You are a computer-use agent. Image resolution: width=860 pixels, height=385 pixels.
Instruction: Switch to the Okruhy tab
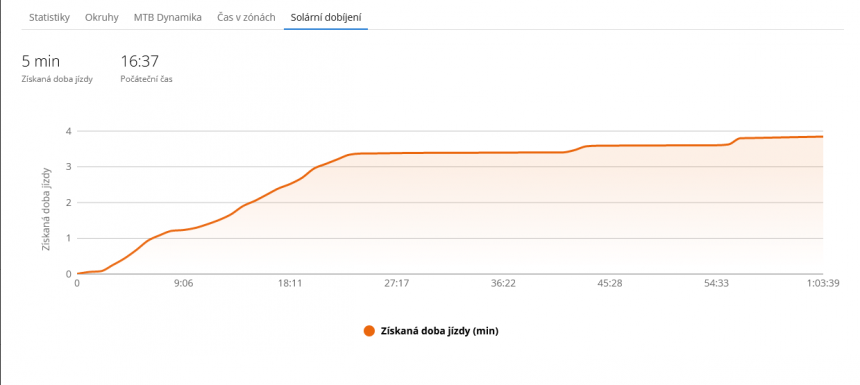tap(101, 18)
